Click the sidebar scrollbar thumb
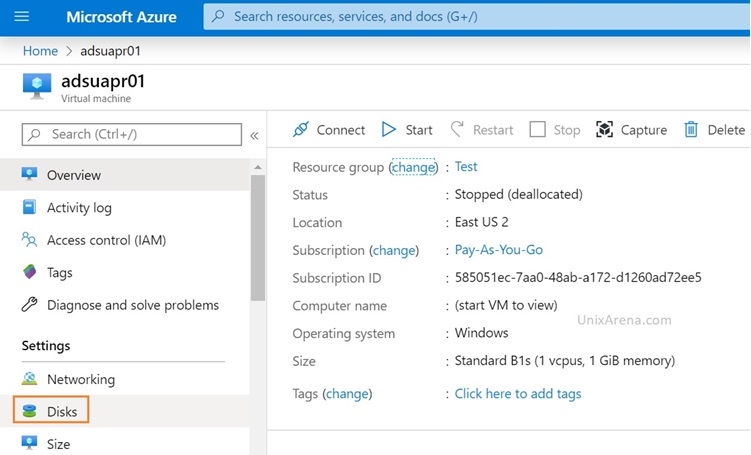This screenshot has height=455, width=751. click(258, 238)
